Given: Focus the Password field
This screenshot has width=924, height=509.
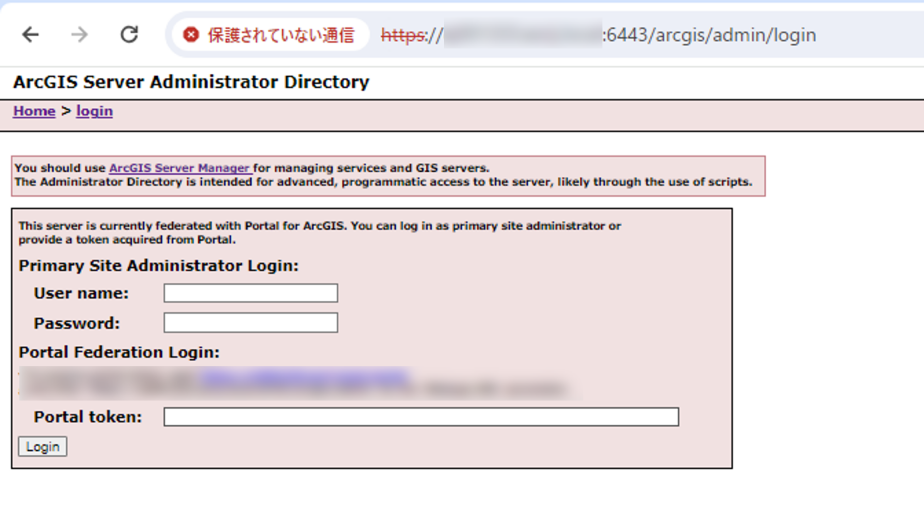Looking at the screenshot, I should 250,323.
